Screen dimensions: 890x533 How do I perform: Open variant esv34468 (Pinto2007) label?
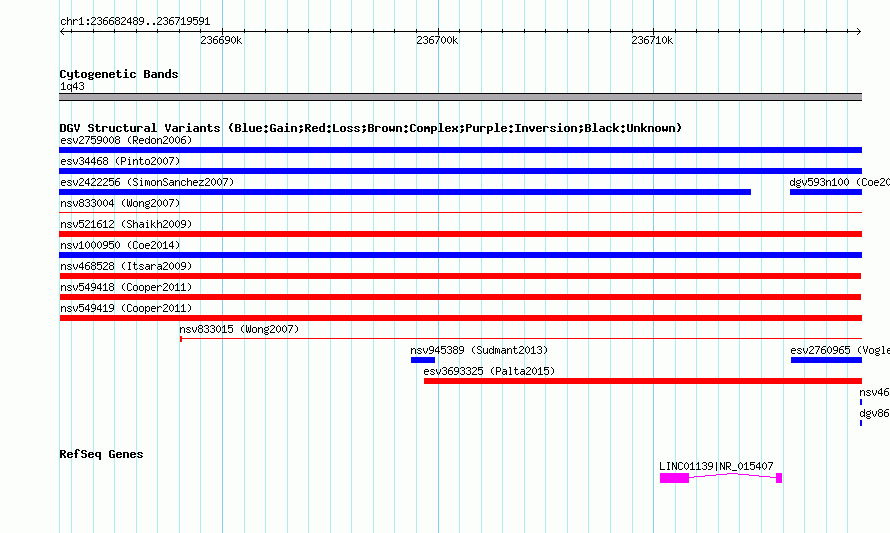pos(120,161)
